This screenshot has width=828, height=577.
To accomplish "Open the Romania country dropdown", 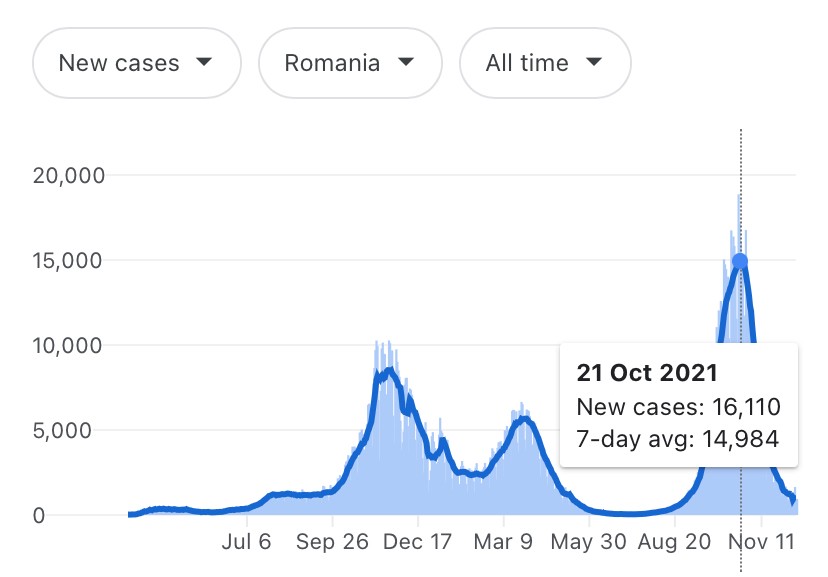I will click(x=350, y=63).
